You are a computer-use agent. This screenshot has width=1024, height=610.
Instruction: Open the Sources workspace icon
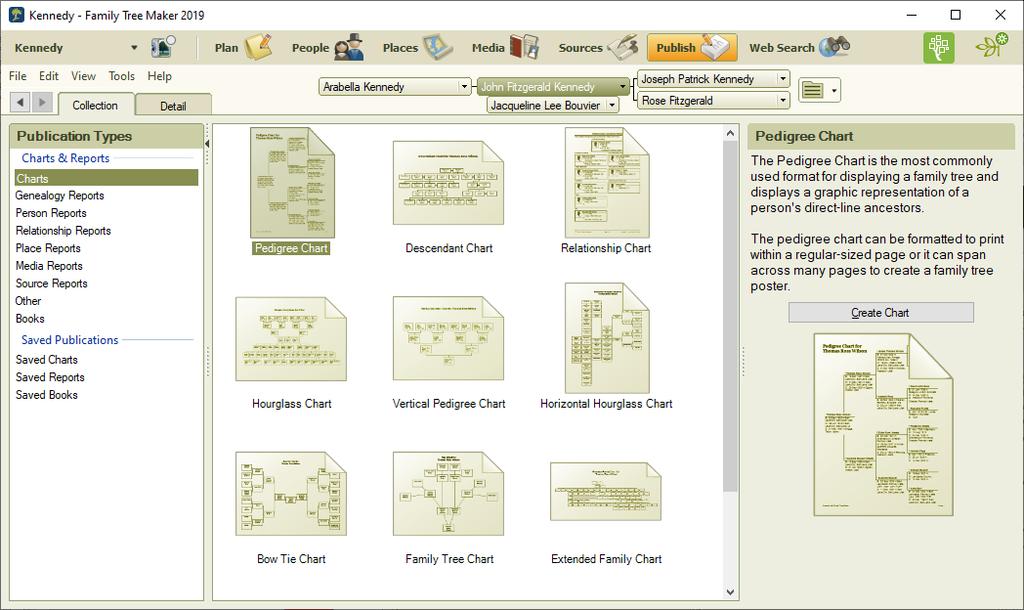point(622,47)
